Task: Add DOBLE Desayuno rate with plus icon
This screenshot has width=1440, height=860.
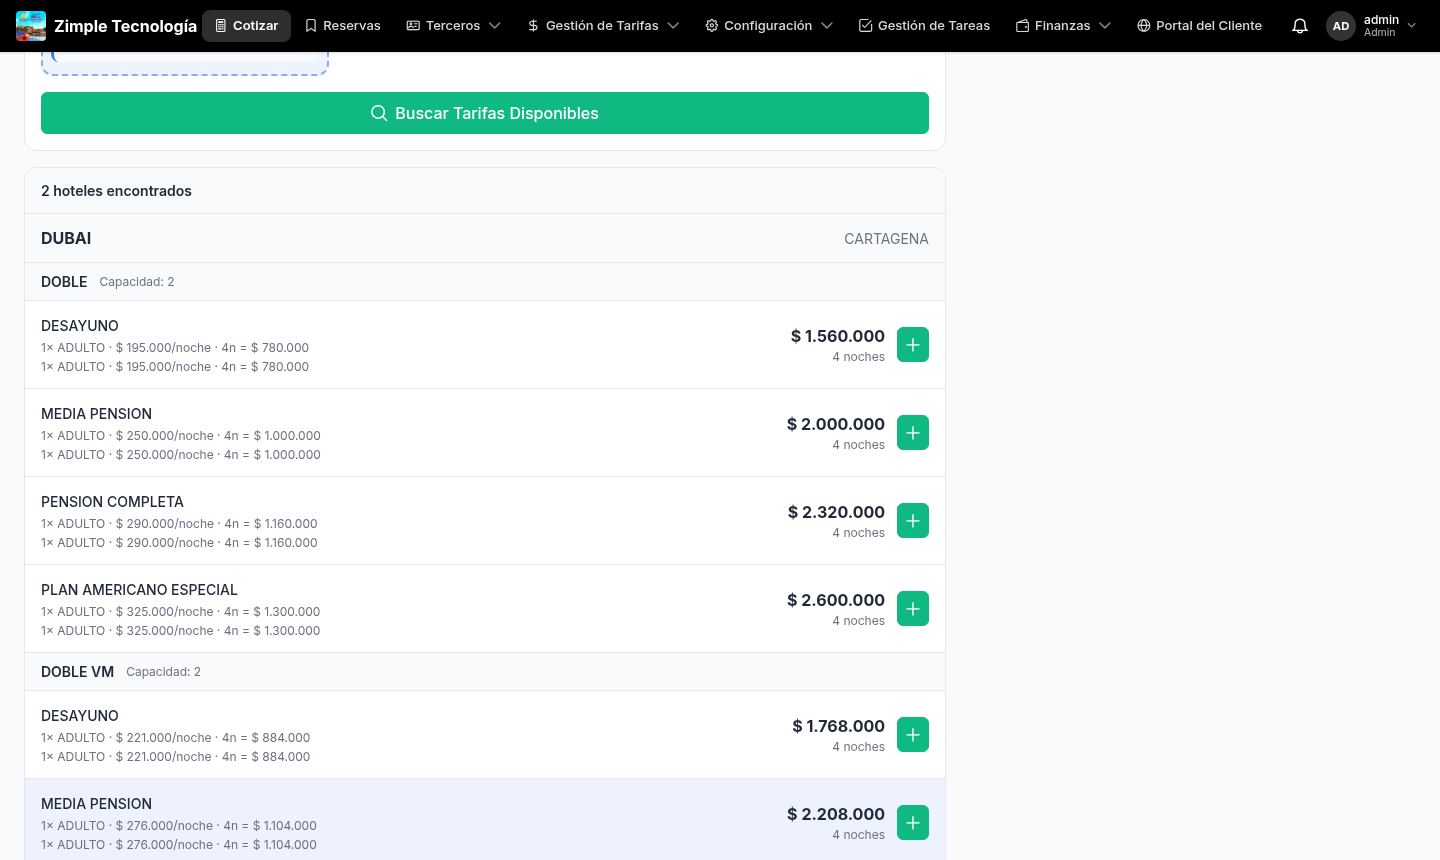Action: click(x=912, y=345)
